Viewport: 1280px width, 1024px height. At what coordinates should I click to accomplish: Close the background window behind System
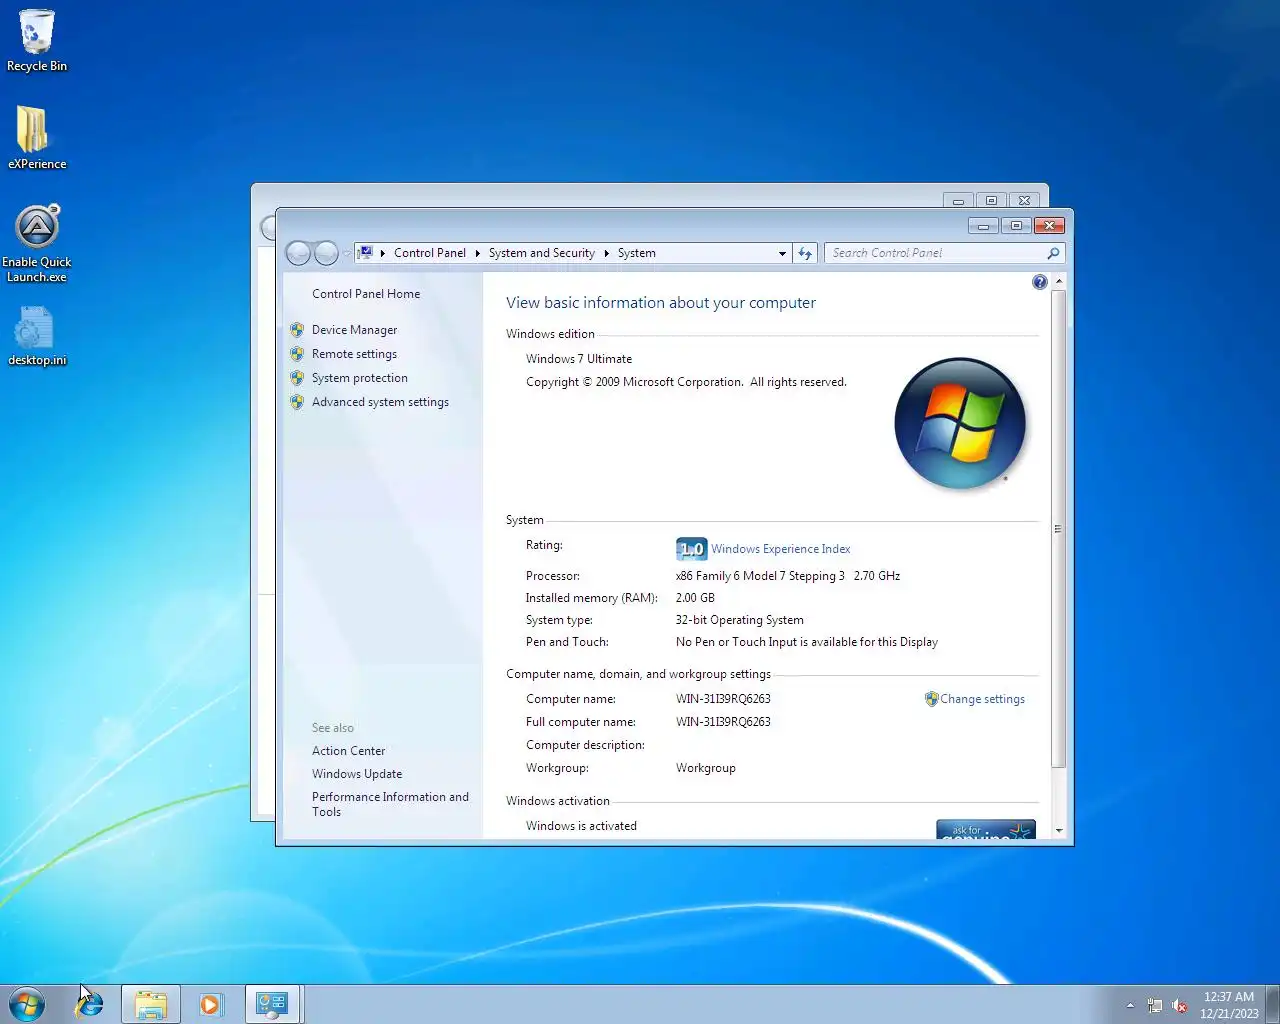click(1024, 201)
